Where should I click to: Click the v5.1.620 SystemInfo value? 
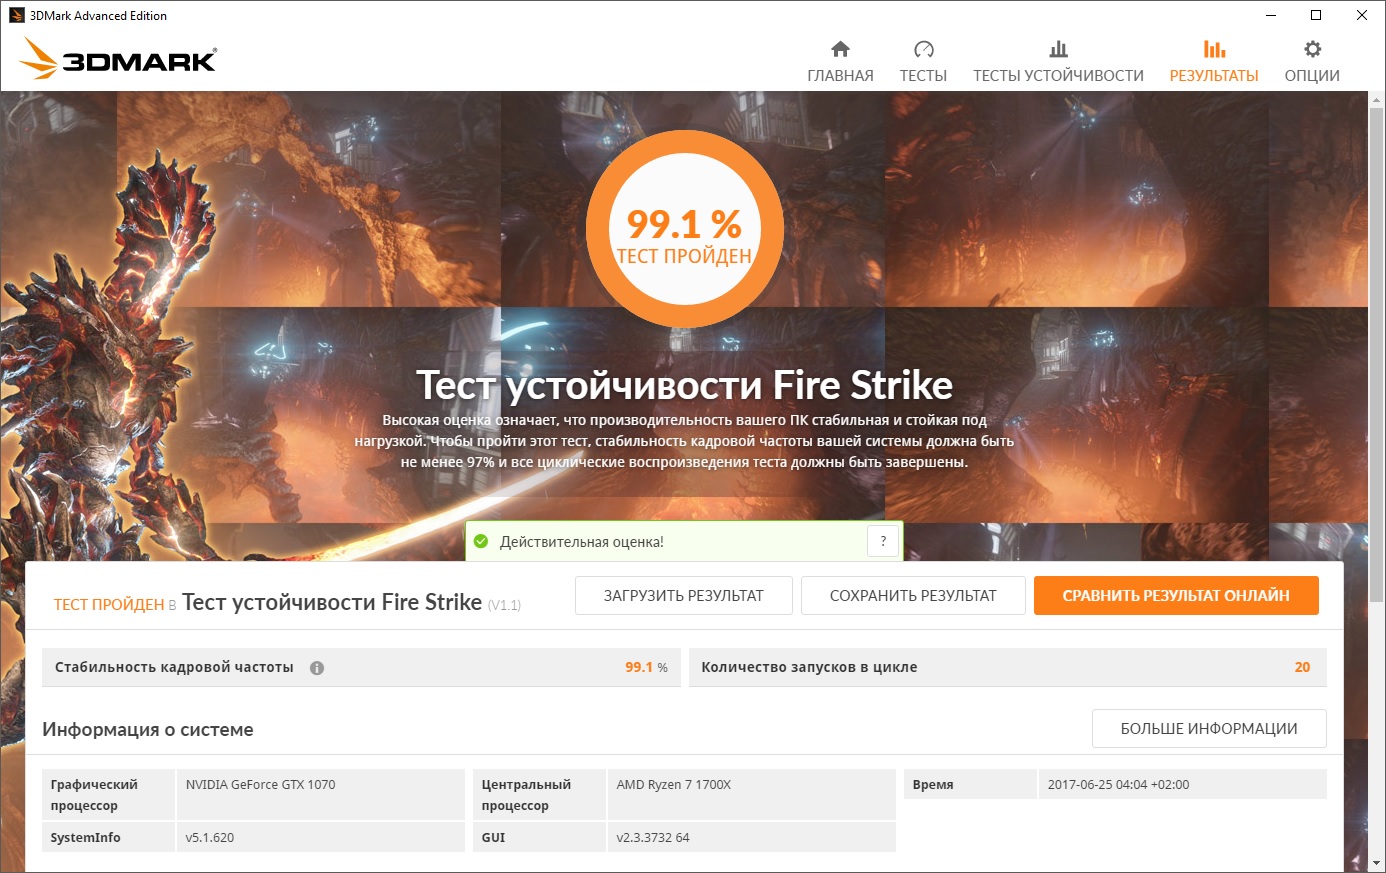pos(210,837)
